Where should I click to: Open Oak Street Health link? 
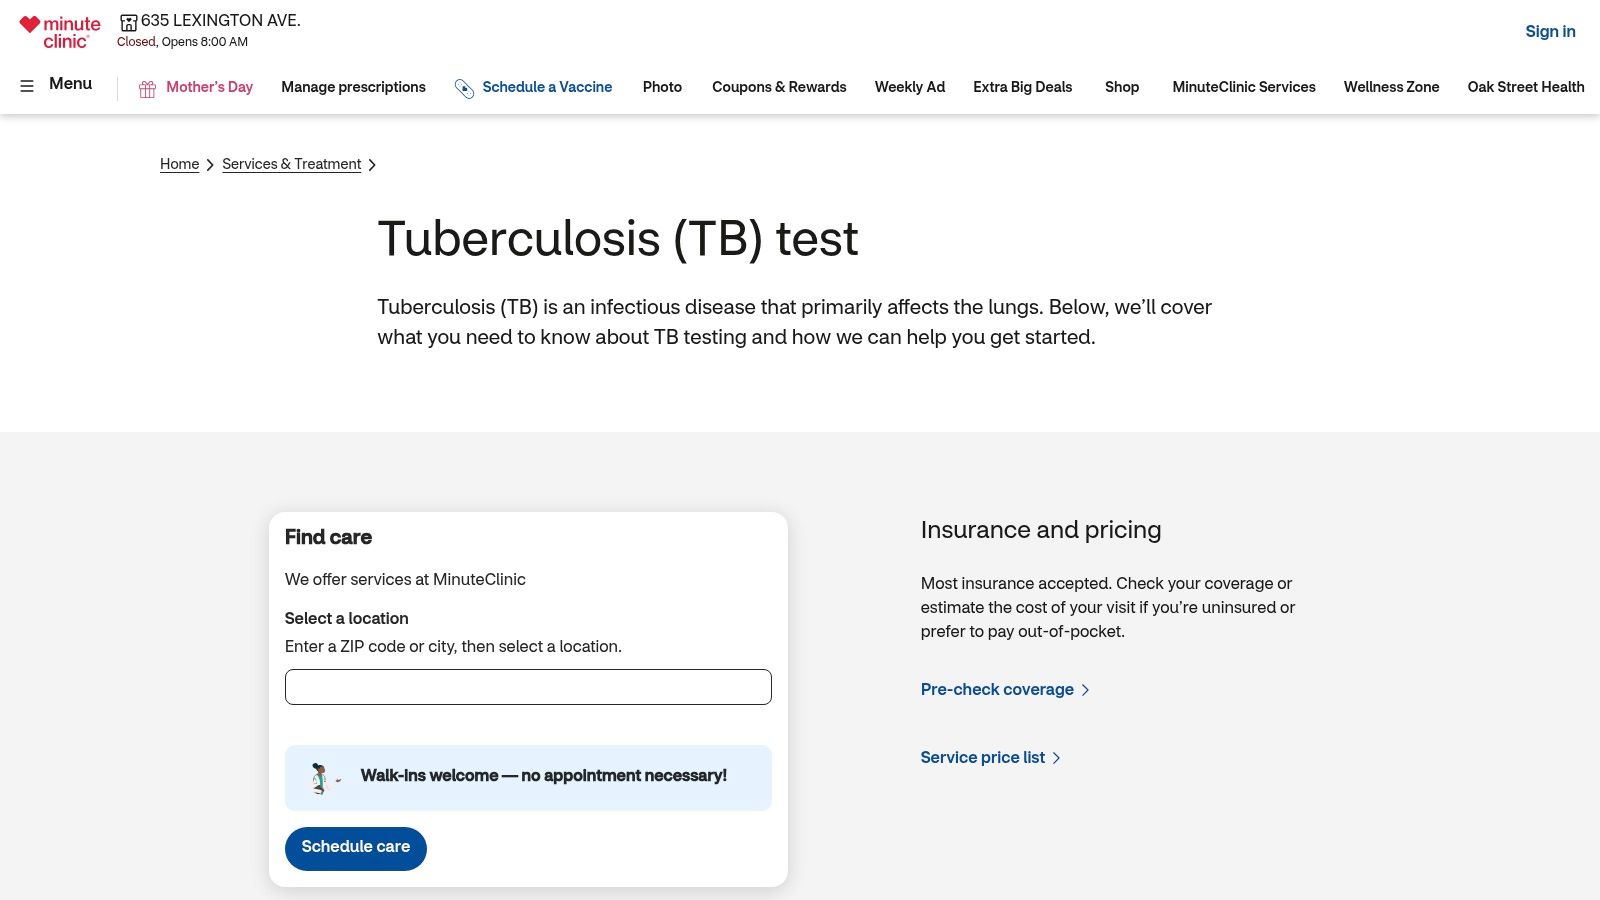1525,87
